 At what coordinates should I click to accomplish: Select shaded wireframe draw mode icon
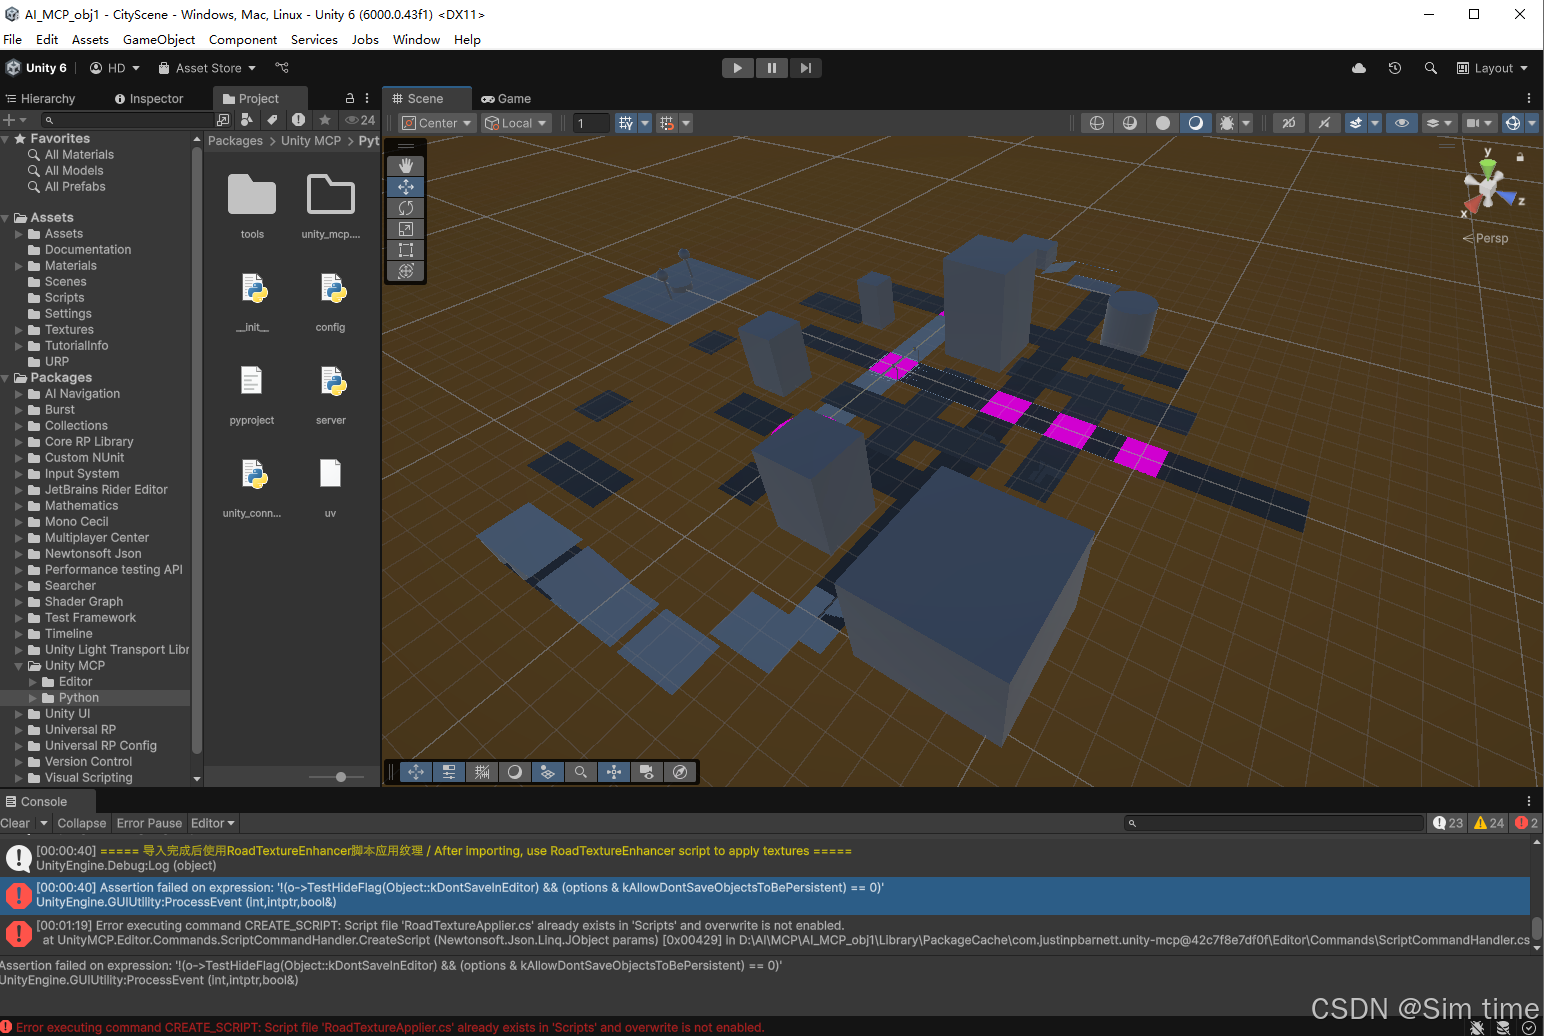tap(1130, 123)
